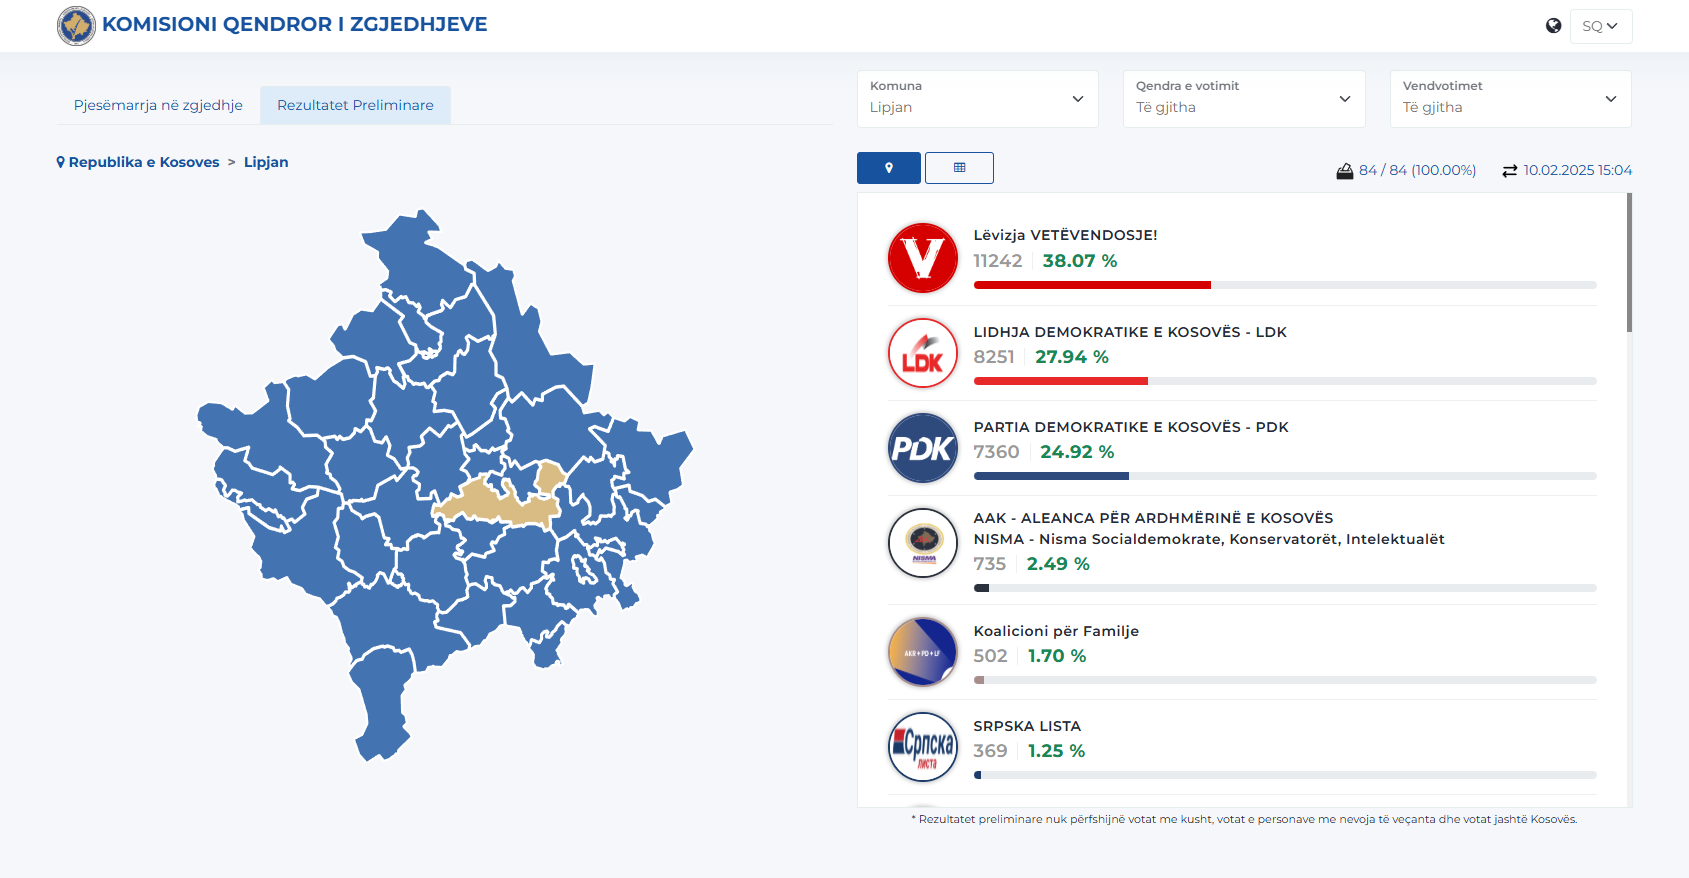Click the AAK-NISMA dark progress bar
This screenshot has height=878, width=1689.
(x=1285, y=588)
